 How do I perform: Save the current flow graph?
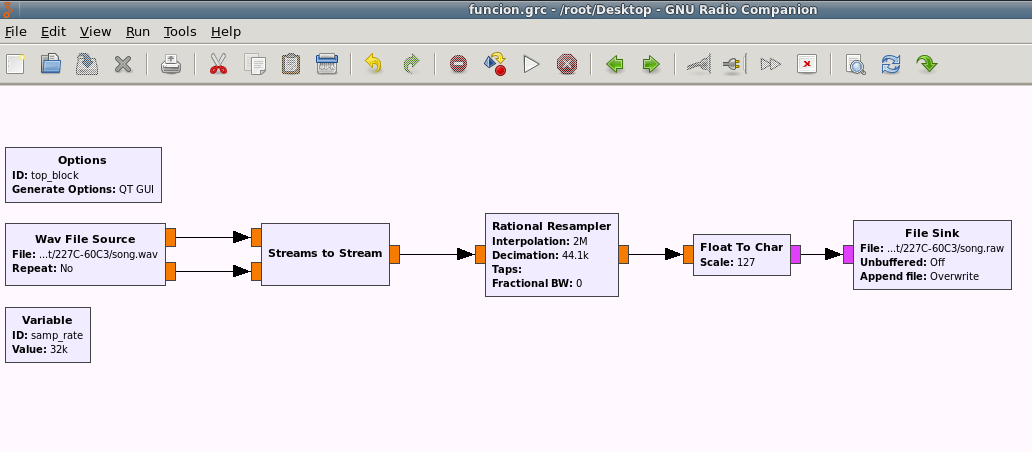pos(87,64)
